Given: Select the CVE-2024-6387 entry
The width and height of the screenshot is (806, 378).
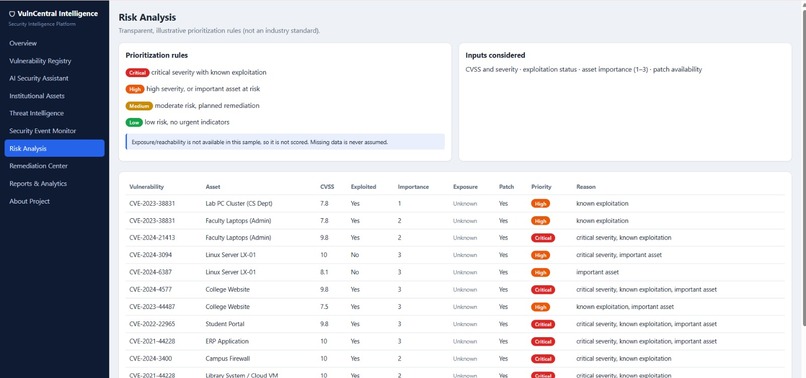Looking at the screenshot, I should click(x=150, y=272).
